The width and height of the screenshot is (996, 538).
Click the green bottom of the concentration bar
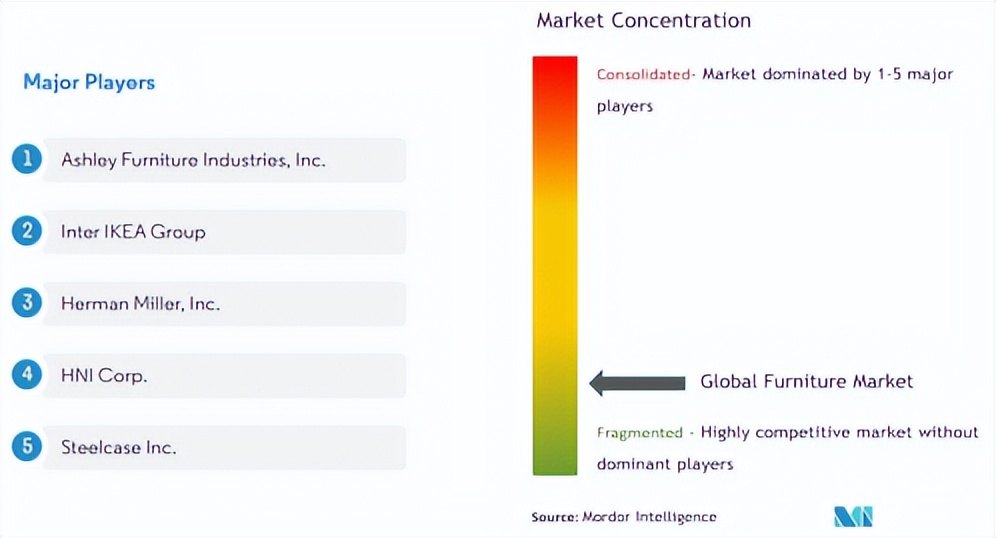pyautogui.click(x=555, y=460)
